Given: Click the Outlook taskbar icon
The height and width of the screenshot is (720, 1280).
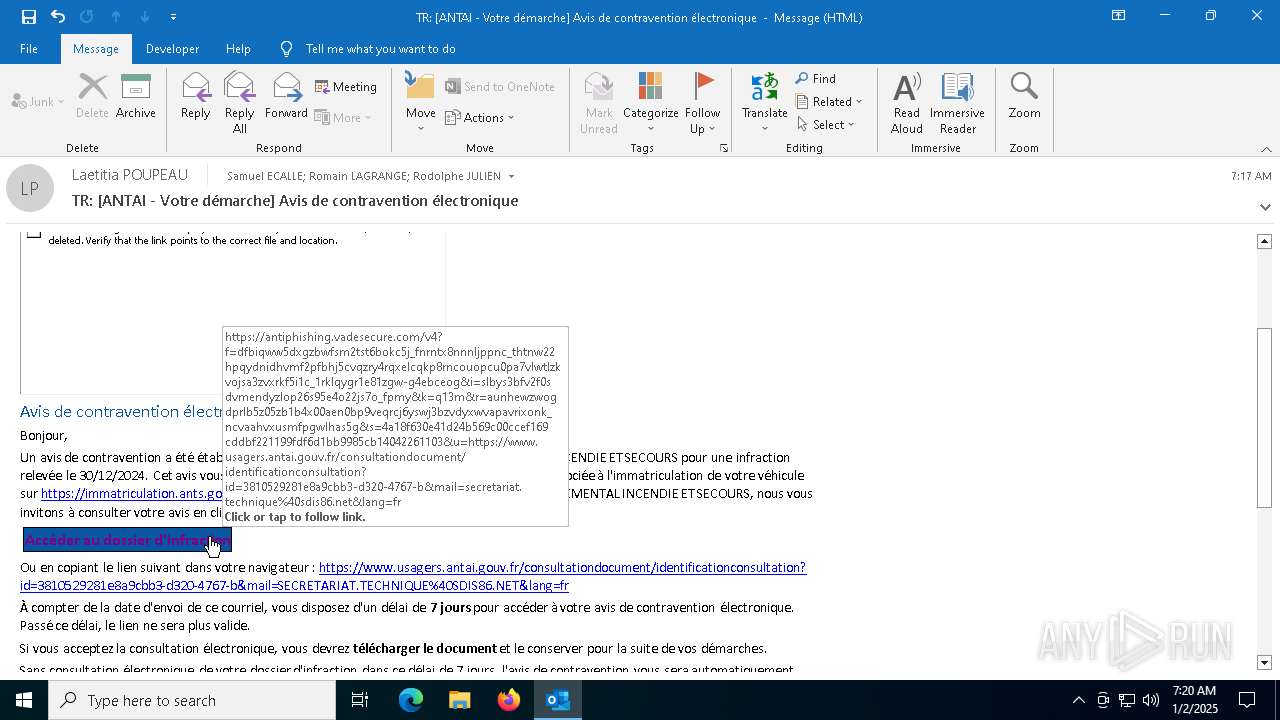Looking at the screenshot, I should (x=558, y=700).
